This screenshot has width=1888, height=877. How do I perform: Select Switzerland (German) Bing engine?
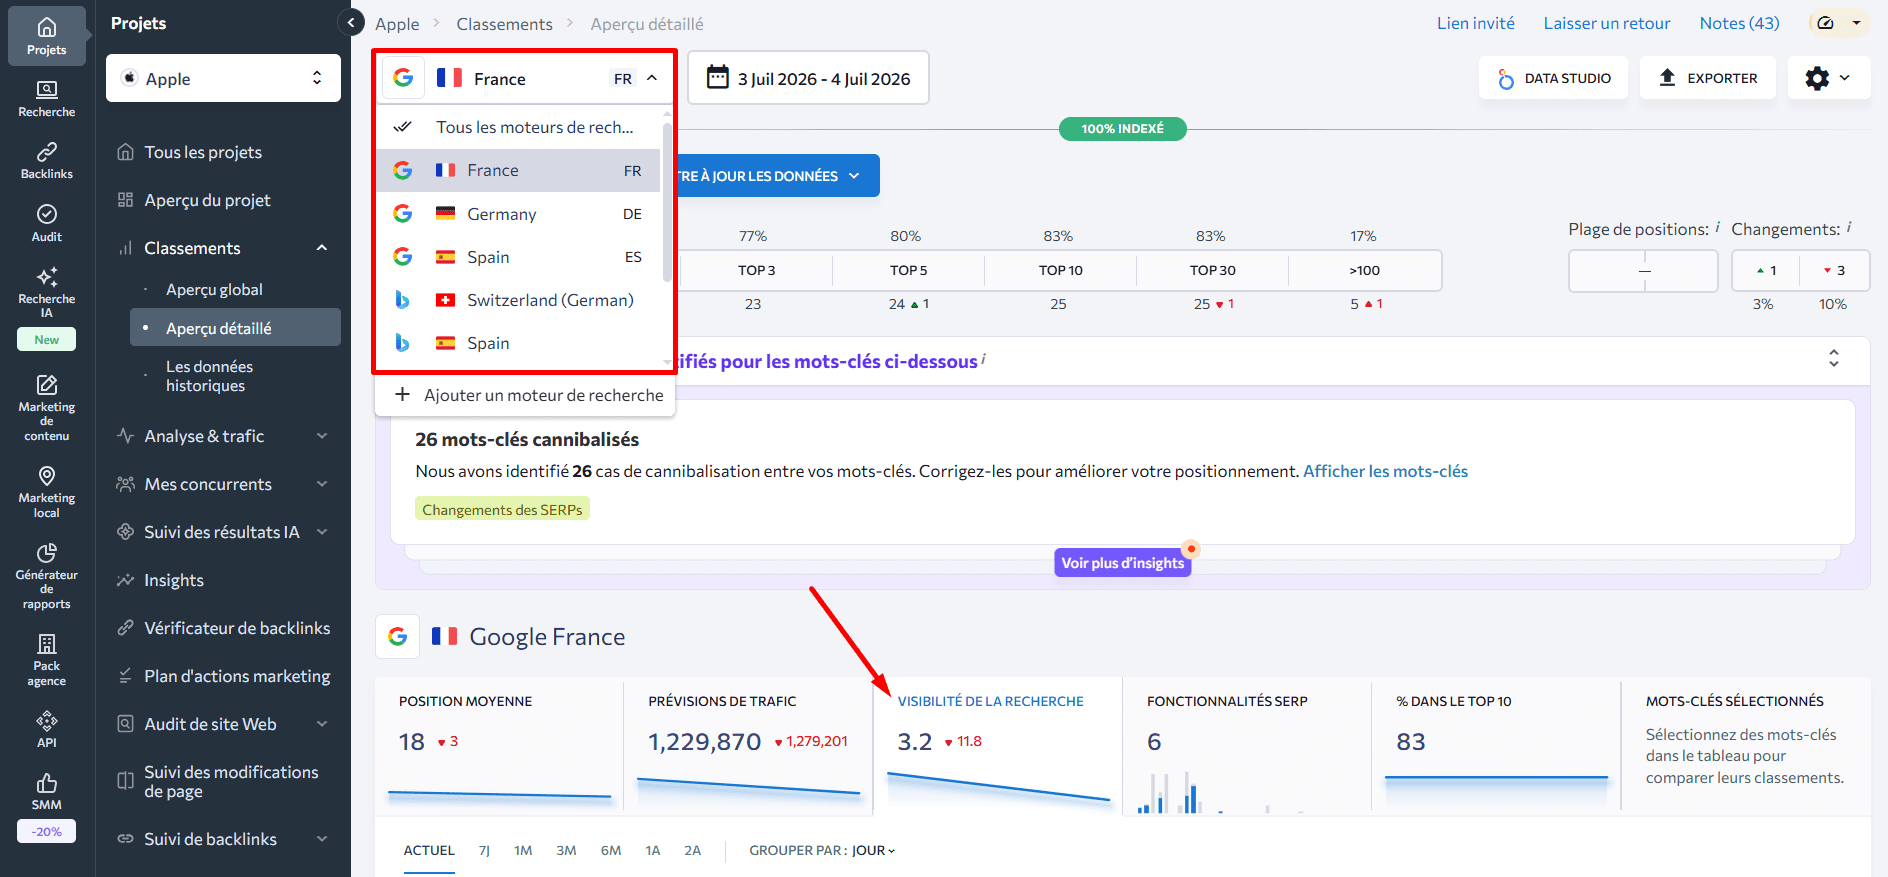coord(518,300)
